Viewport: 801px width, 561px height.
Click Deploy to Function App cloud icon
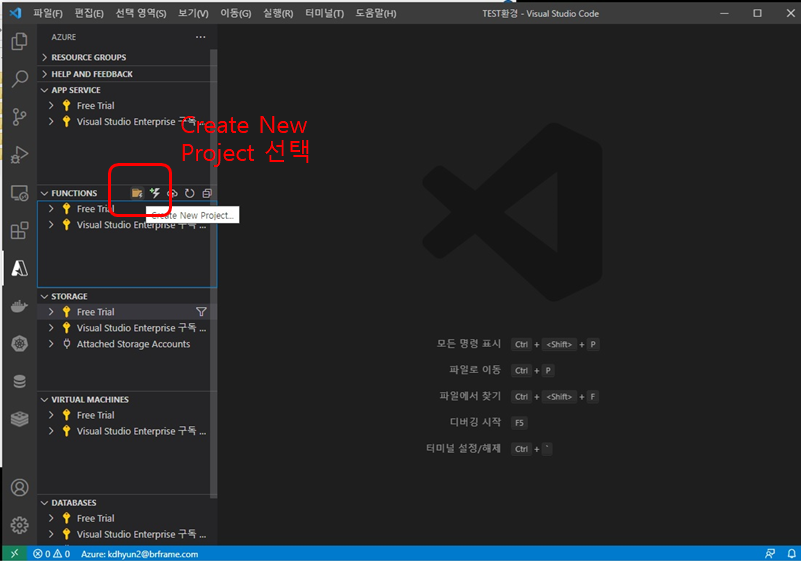pyautogui.click(x=172, y=193)
